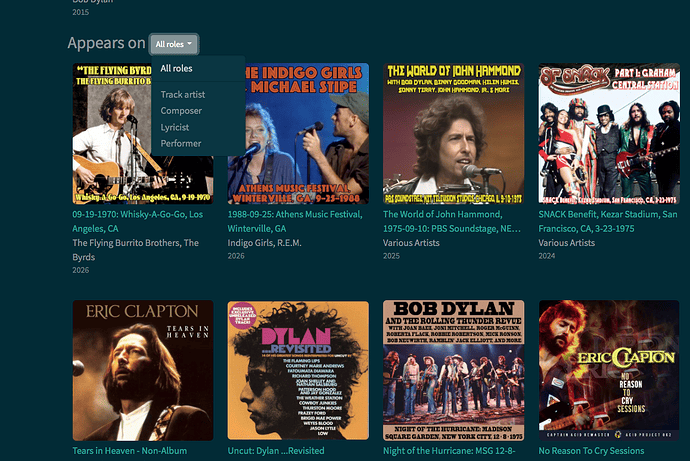Click year 2025 under John Hammond album

click(x=391, y=256)
